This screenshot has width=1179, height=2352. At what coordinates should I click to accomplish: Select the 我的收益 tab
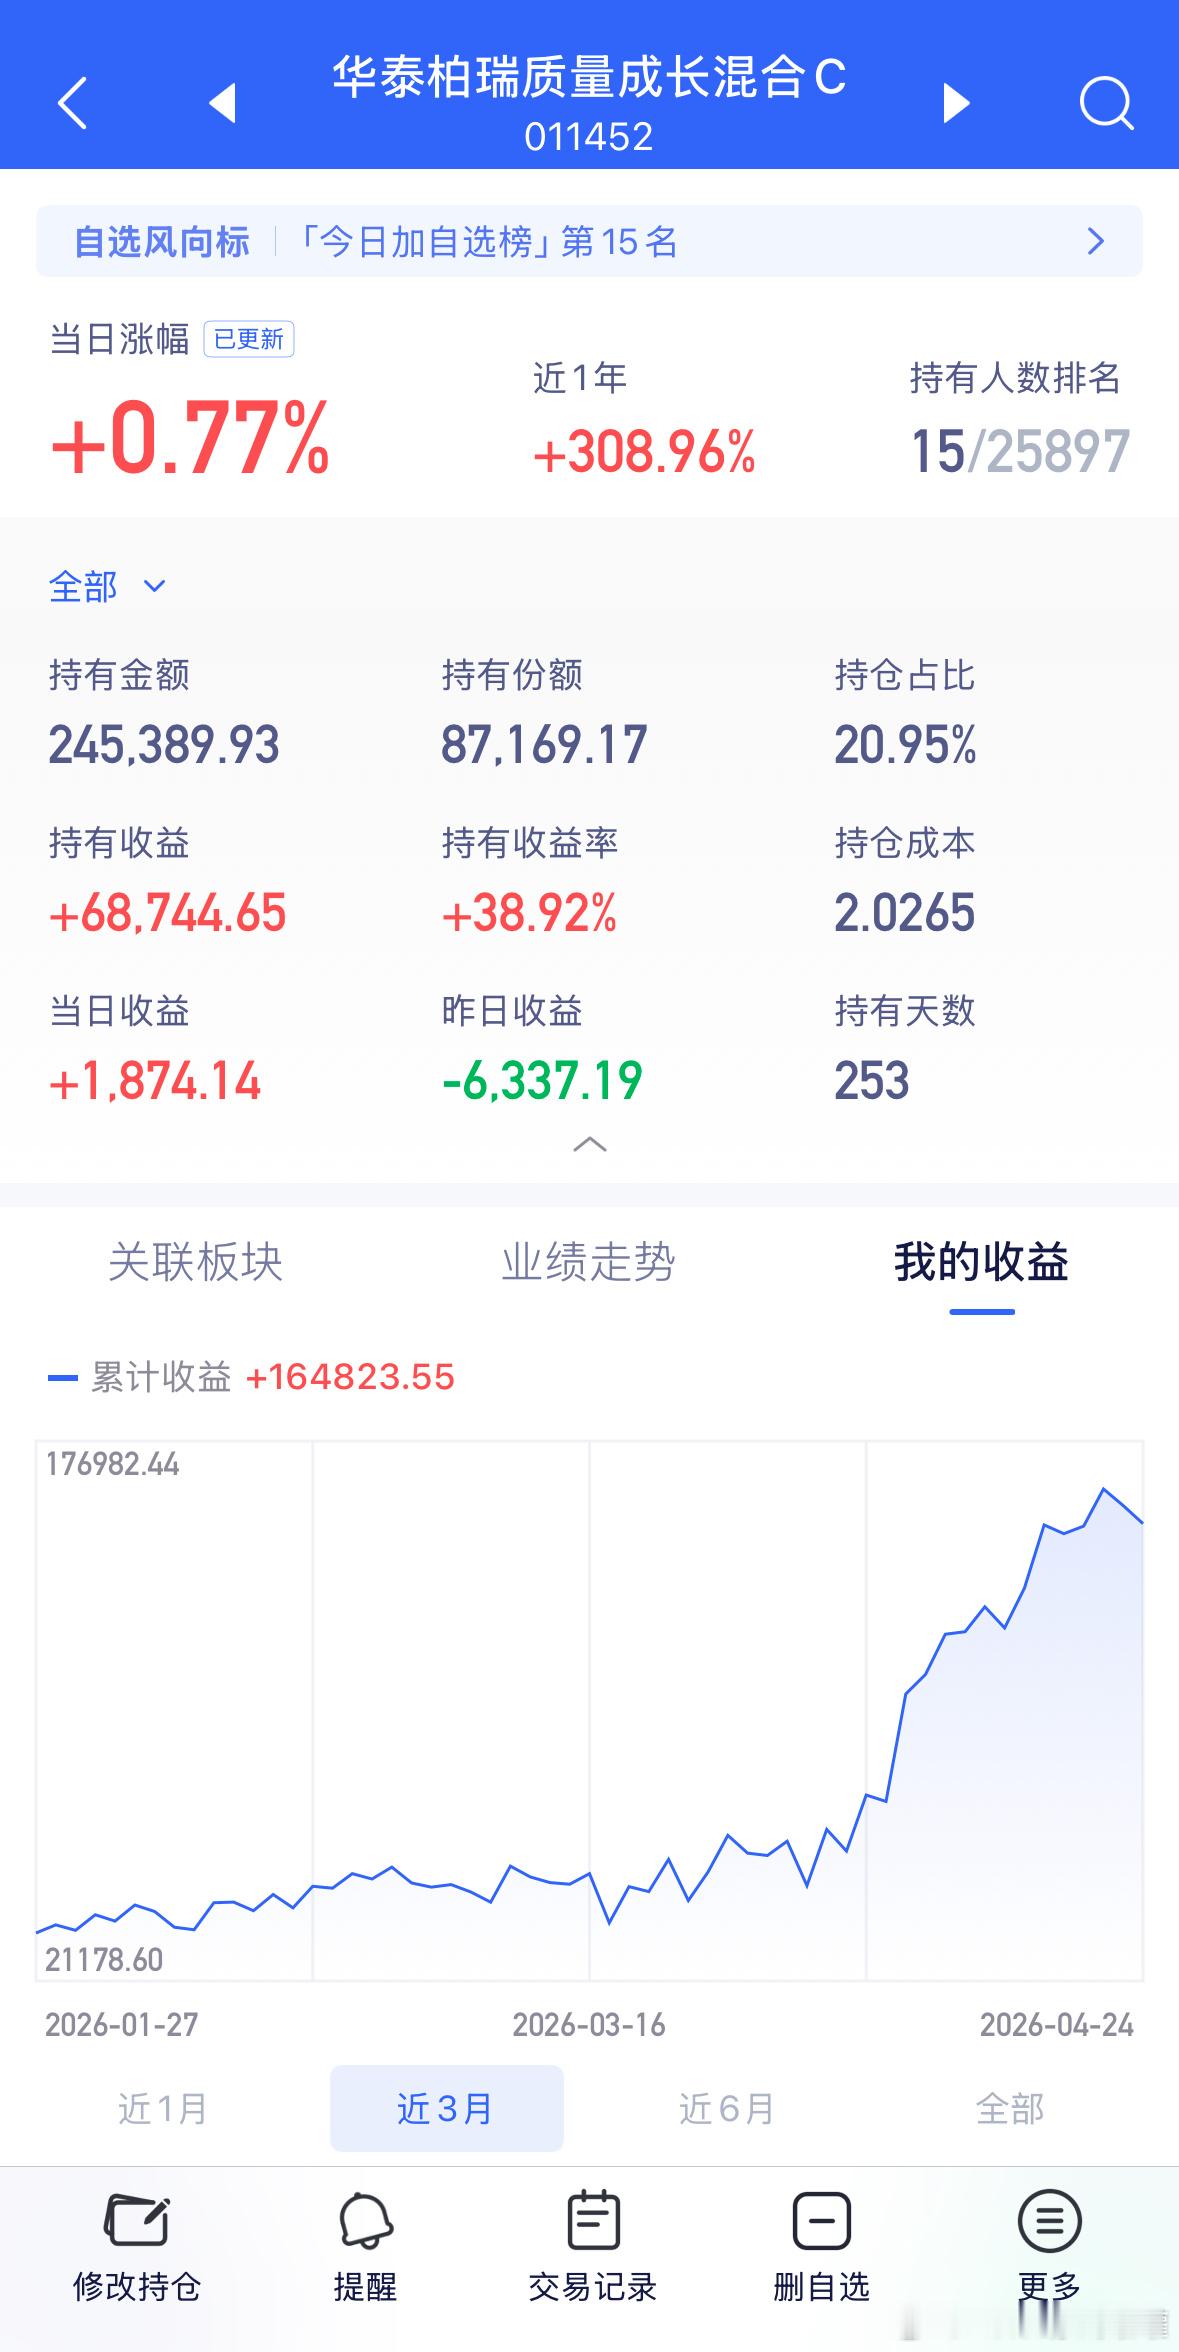982,1262
